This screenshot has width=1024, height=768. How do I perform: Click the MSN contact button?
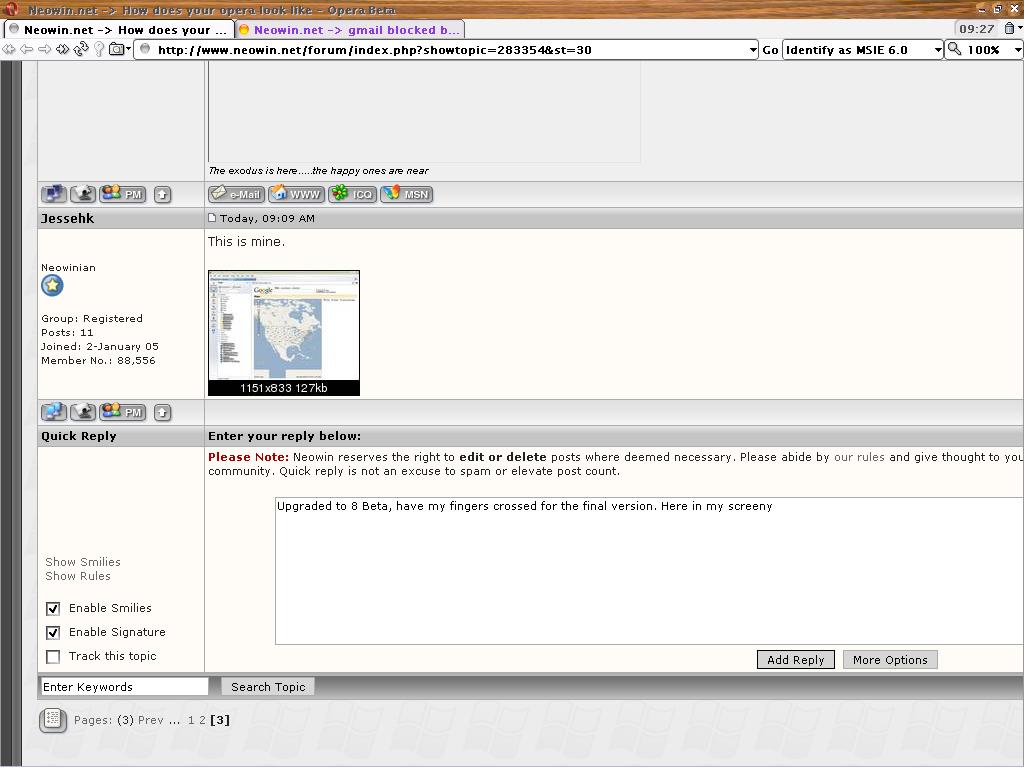click(407, 194)
